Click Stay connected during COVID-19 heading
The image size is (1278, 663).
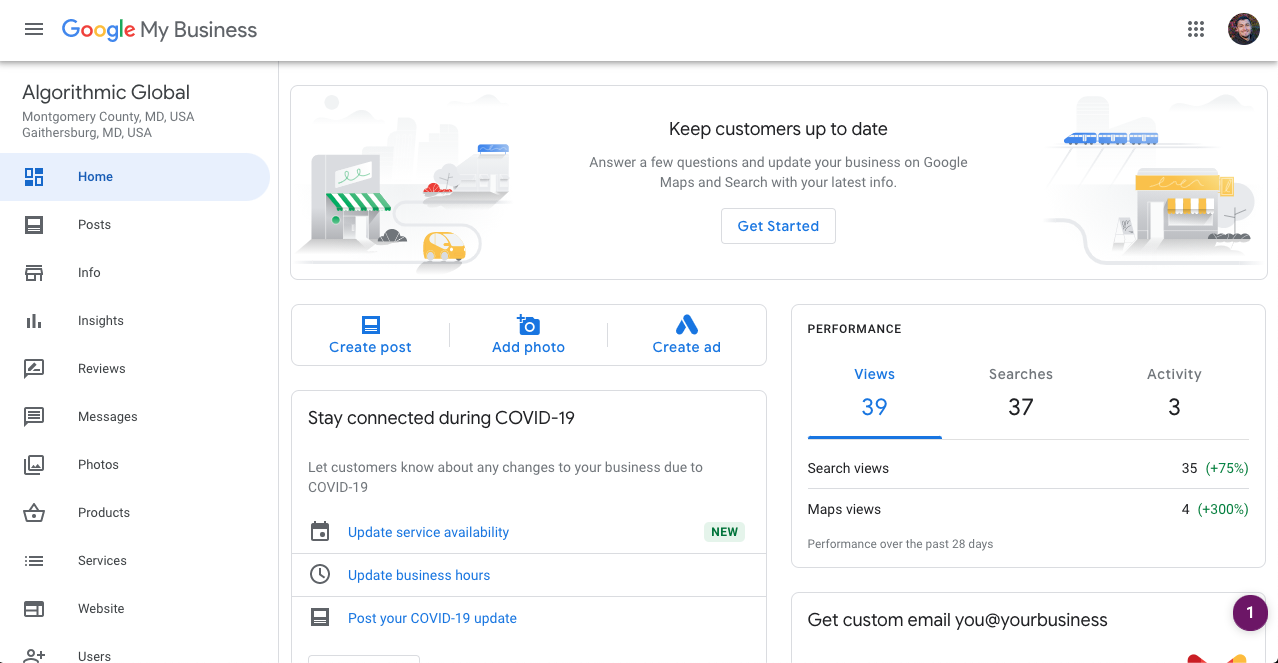tap(441, 418)
